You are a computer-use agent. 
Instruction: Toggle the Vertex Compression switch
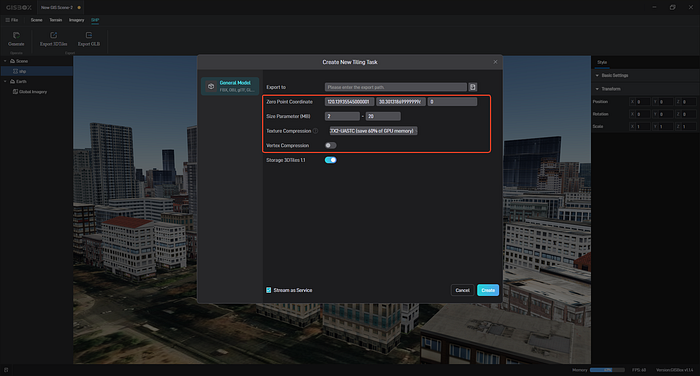pyautogui.click(x=330, y=145)
